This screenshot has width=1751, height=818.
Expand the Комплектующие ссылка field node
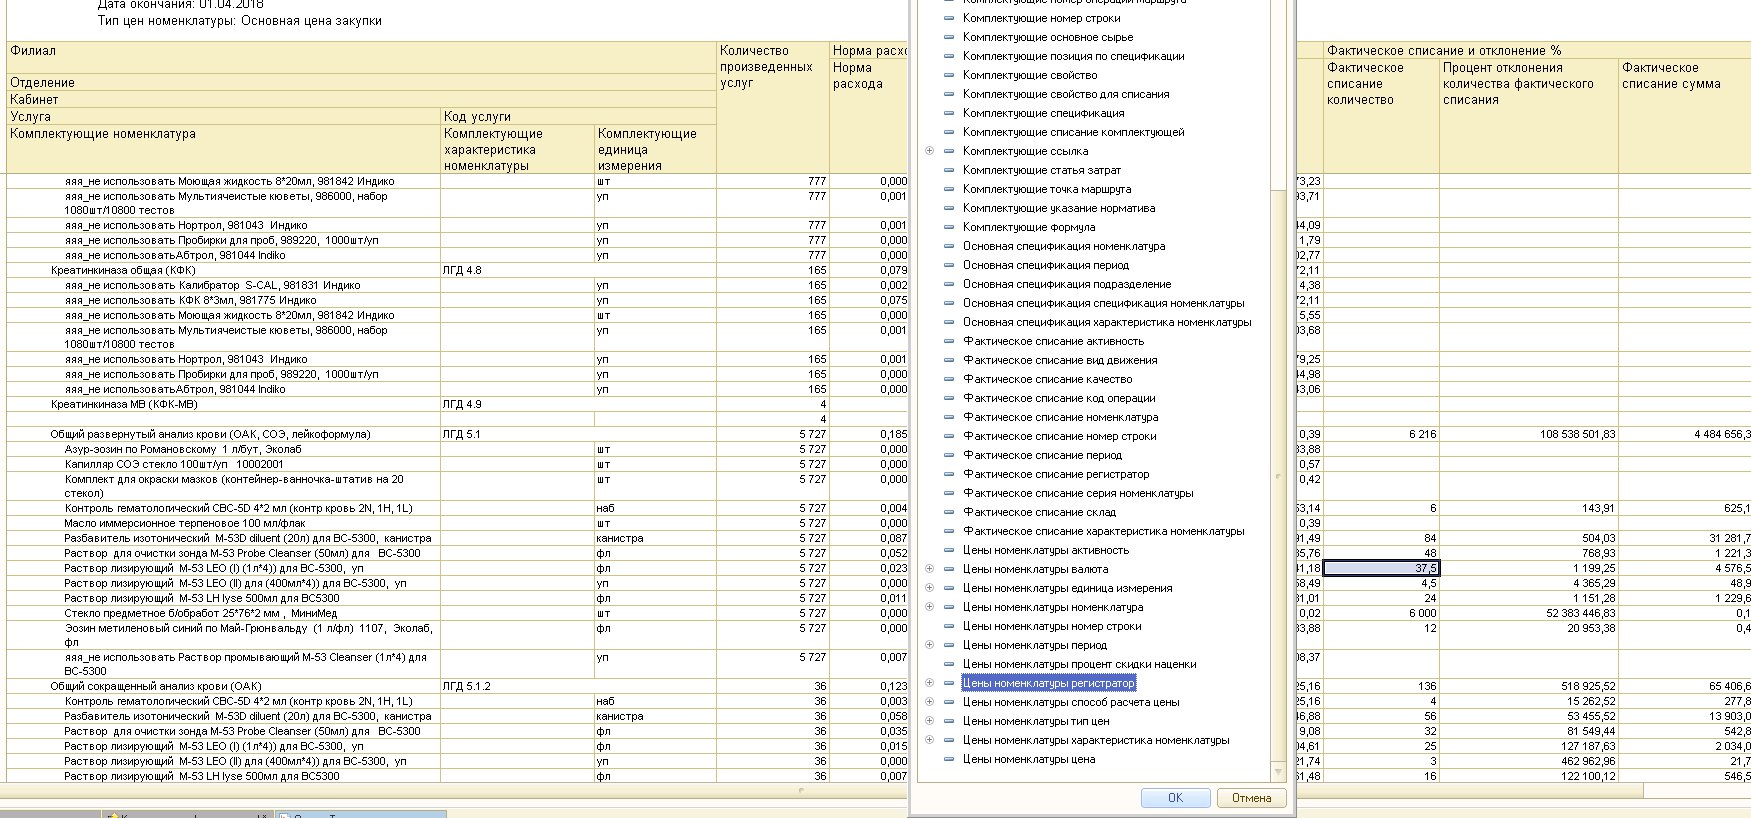coord(929,151)
